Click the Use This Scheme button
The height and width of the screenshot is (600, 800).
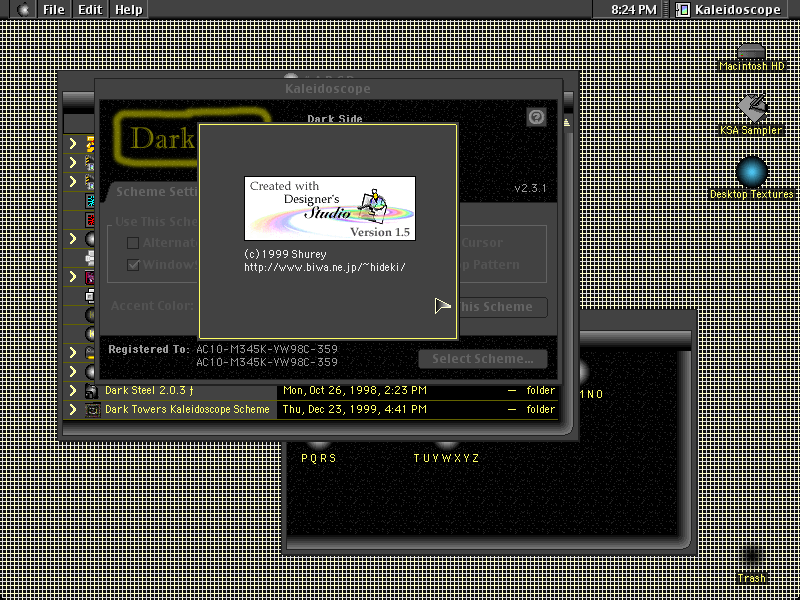(x=503, y=307)
